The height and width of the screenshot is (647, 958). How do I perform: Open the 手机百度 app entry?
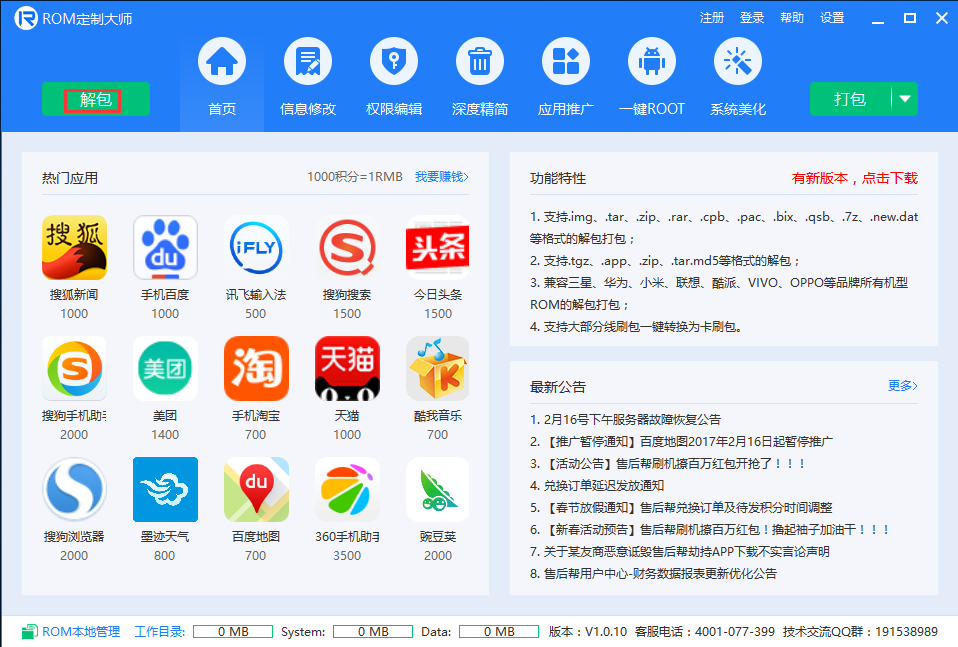point(165,247)
